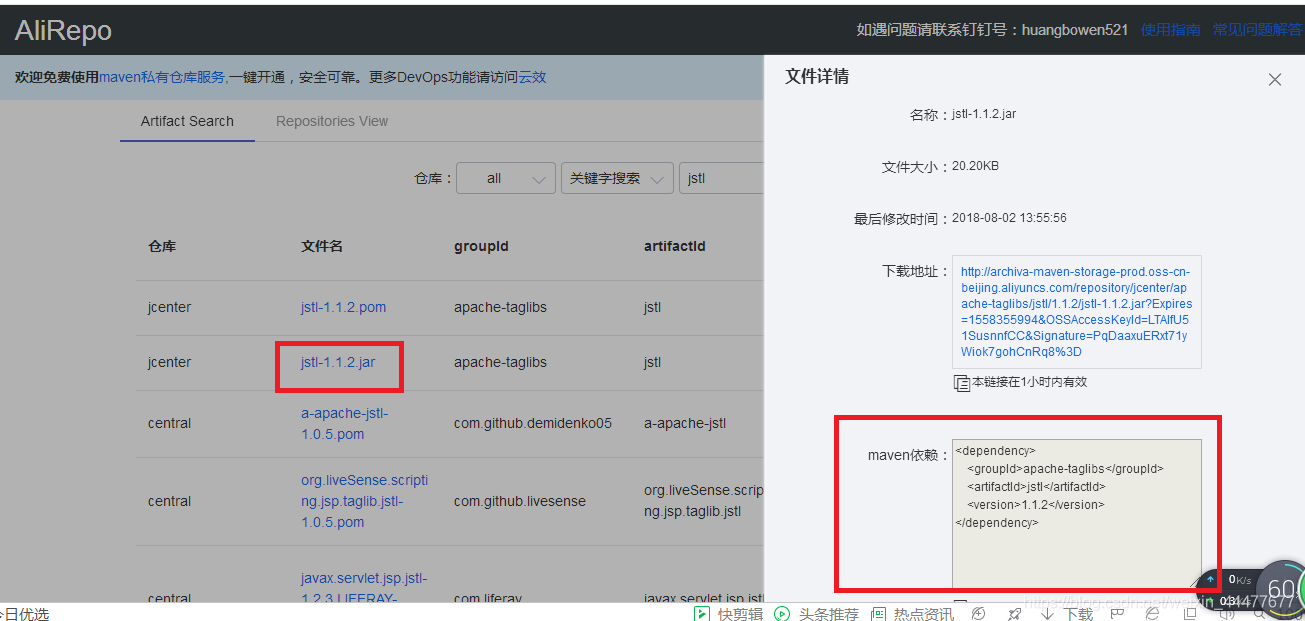Image resolution: width=1305 pixels, height=621 pixels.
Task: Switch to the Repositories View tab
Action: coord(332,121)
